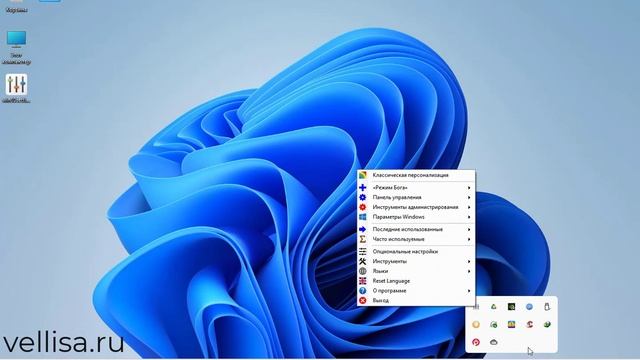640x360 pixels.
Task: Click the dark green ball tray icon
Action: click(547, 324)
